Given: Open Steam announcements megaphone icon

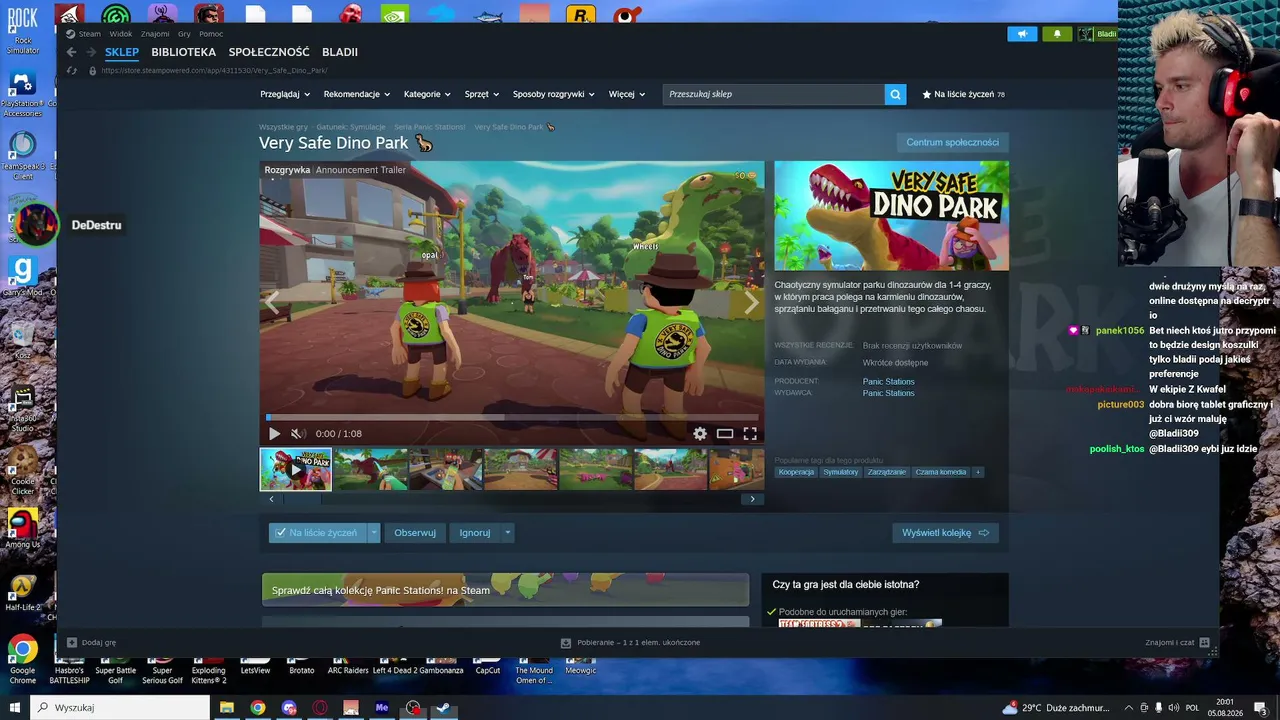Looking at the screenshot, I should click(x=1022, y=34).
